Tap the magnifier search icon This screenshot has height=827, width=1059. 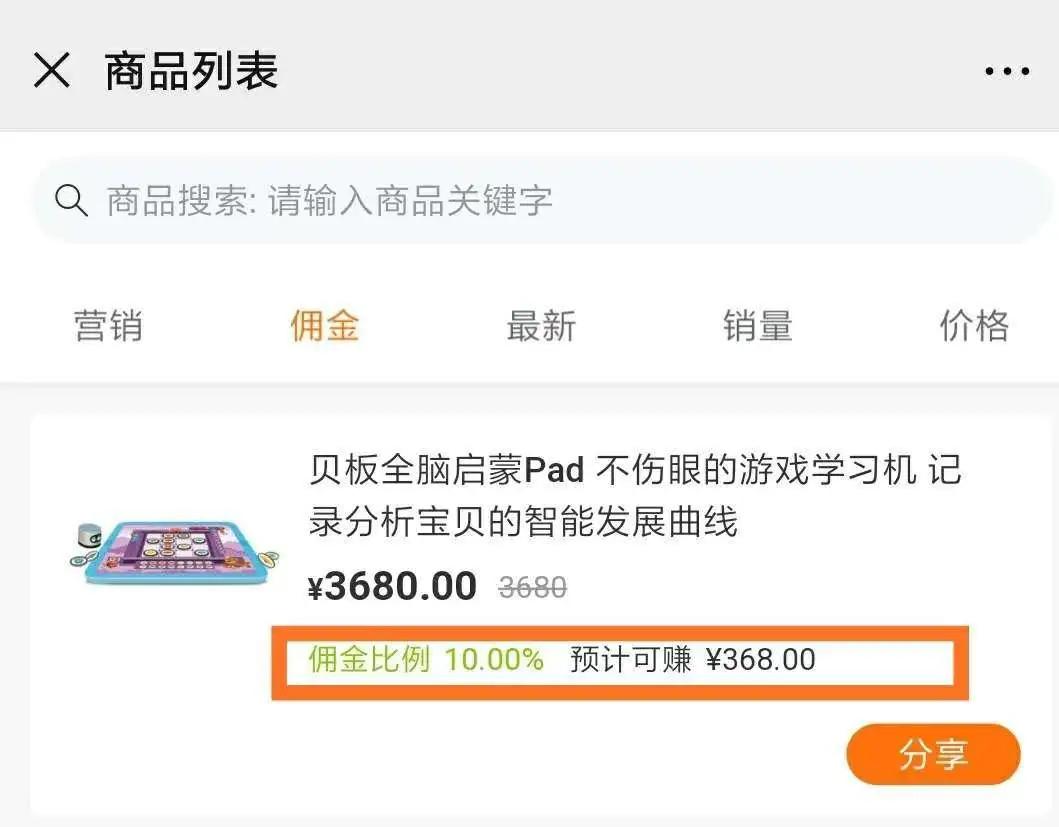point(71,199)
